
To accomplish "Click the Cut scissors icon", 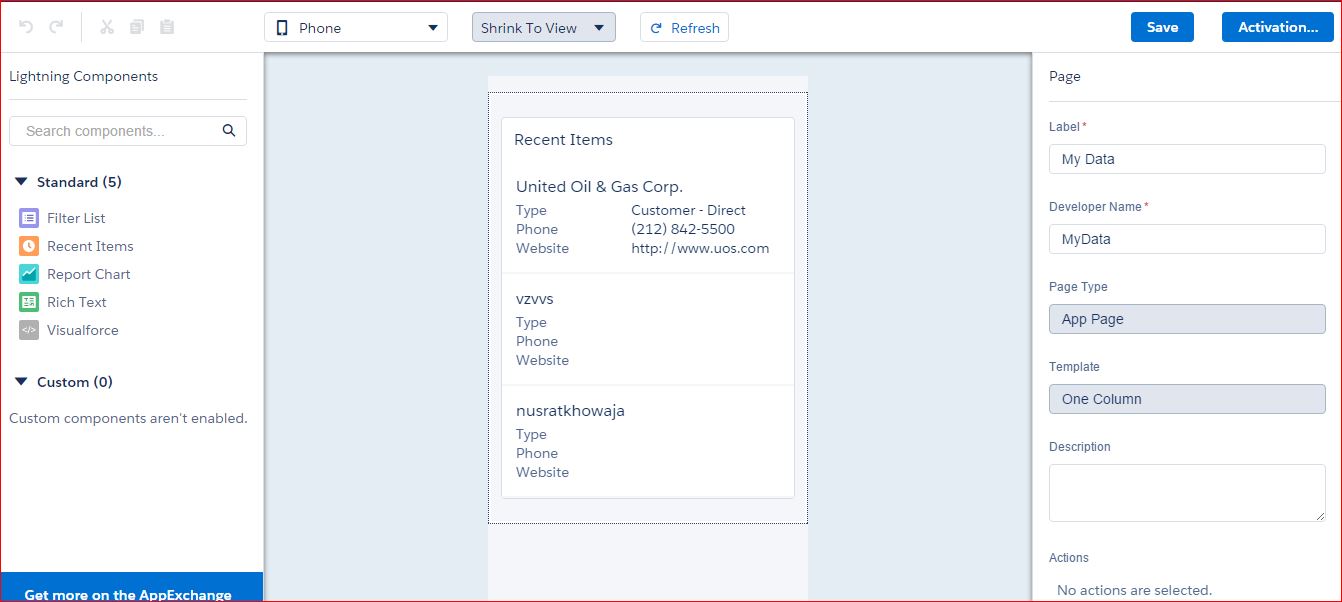I will 107,27.
